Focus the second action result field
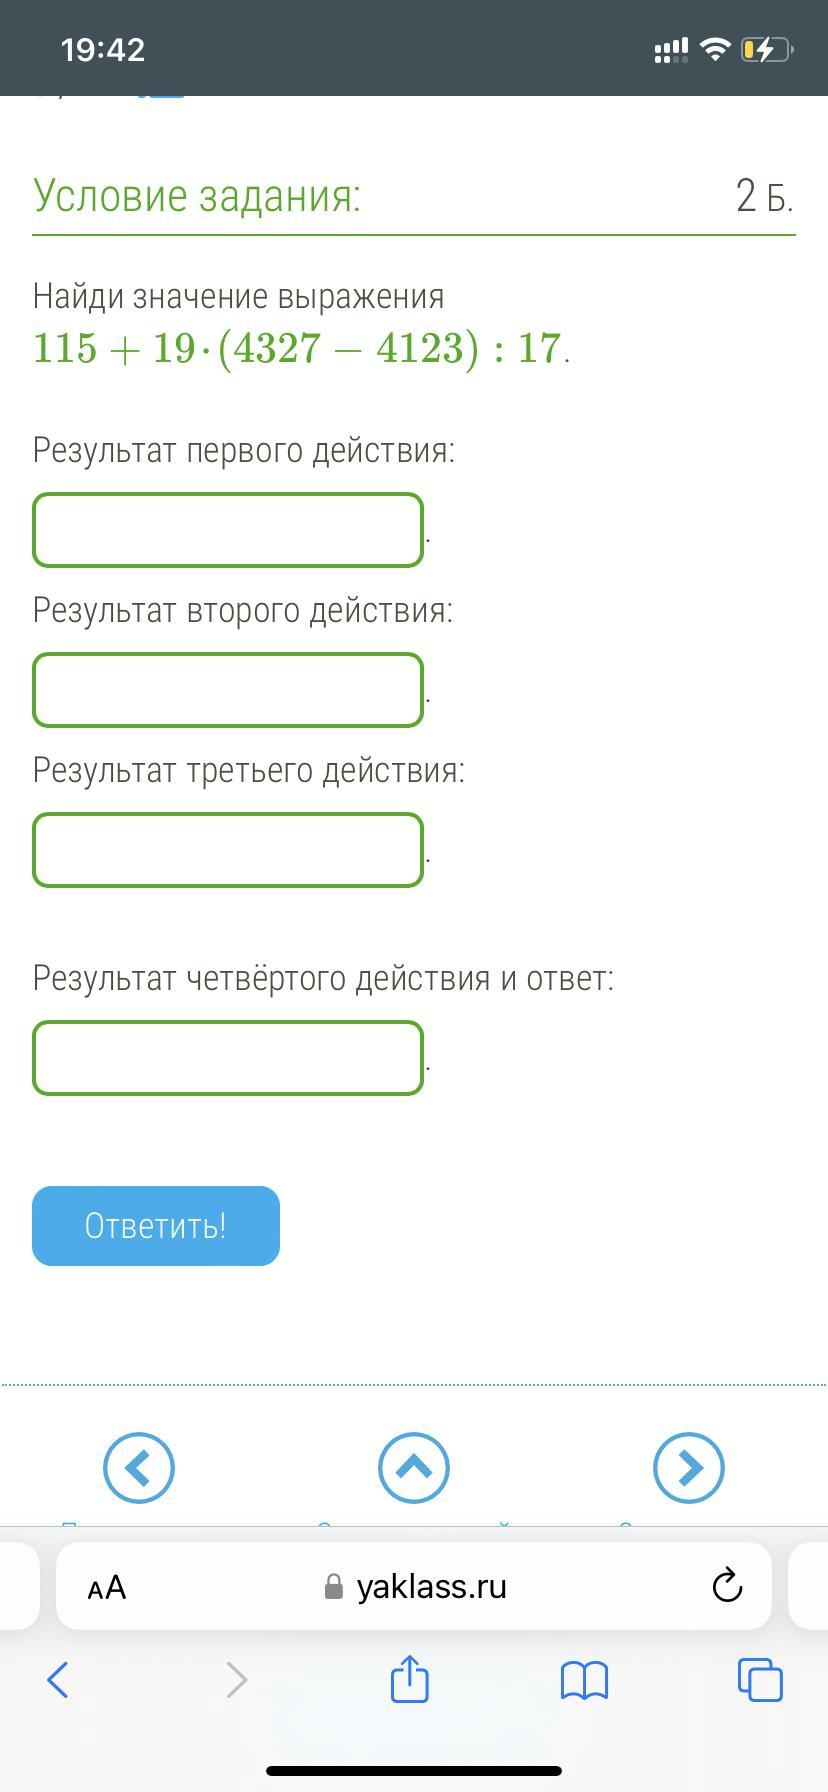The height and width of the screenshot is (1792, 828). pos(228,690)
